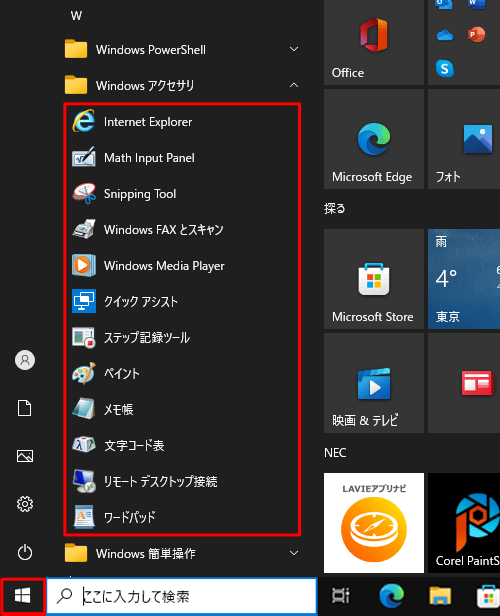Click the ここに入力して検索 search box
Screen dimensions: 500x616
coord(182,596)
